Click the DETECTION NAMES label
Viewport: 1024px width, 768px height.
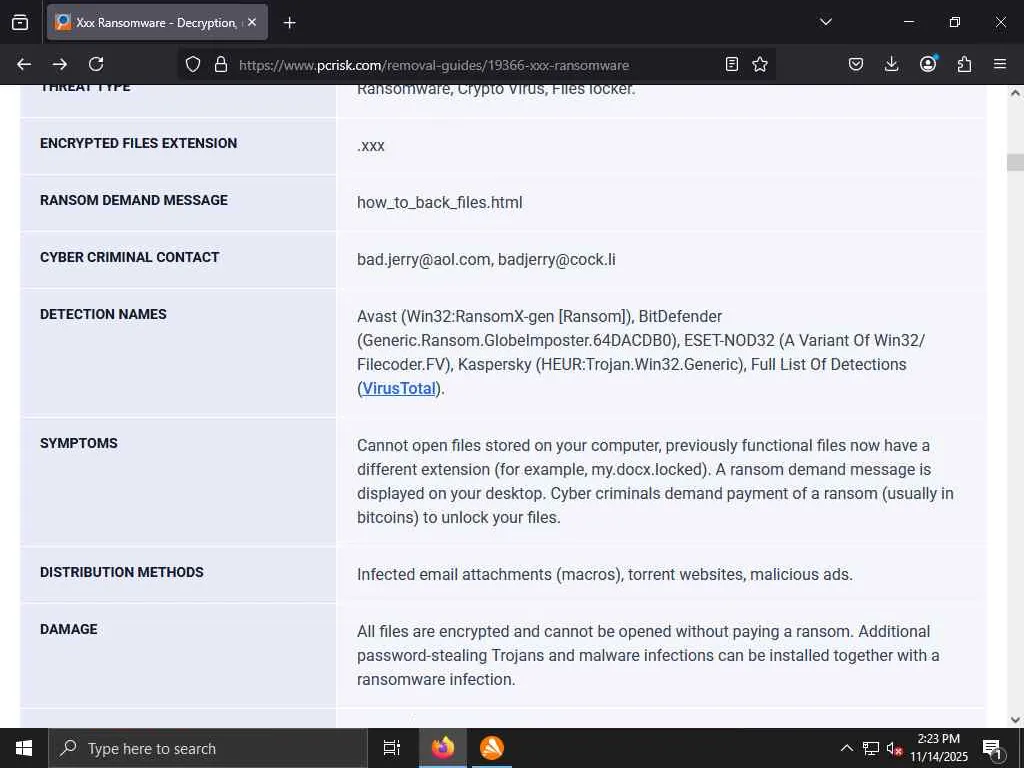pyautogui.click(x=103, y=314)
